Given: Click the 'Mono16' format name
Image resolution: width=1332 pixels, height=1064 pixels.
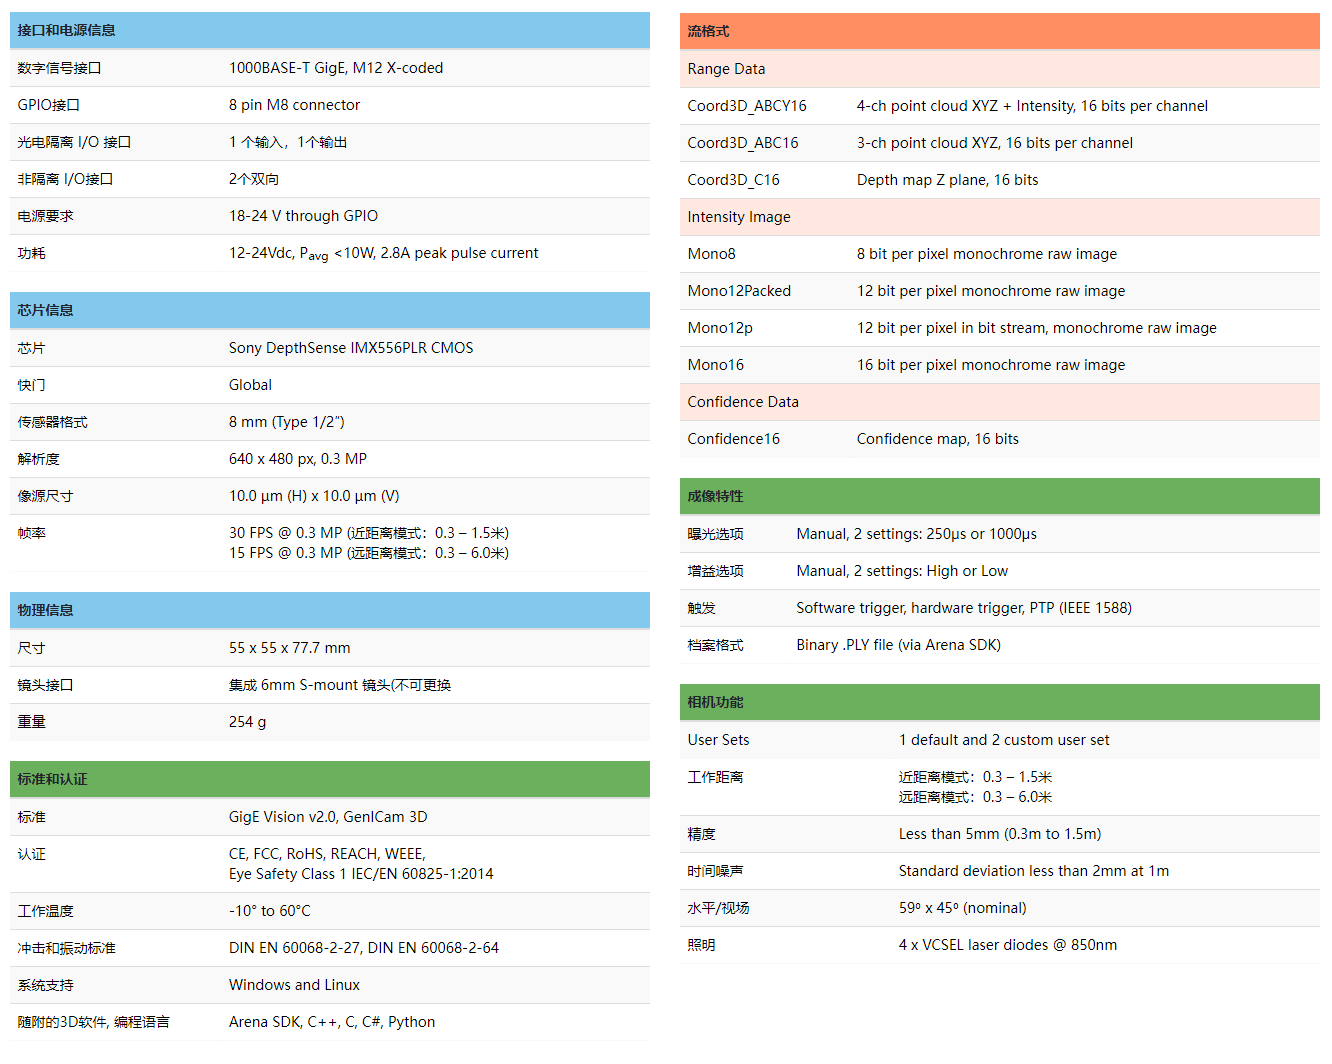Looking at the screenshot, I should pyautogui.click(x=715, y=365).
